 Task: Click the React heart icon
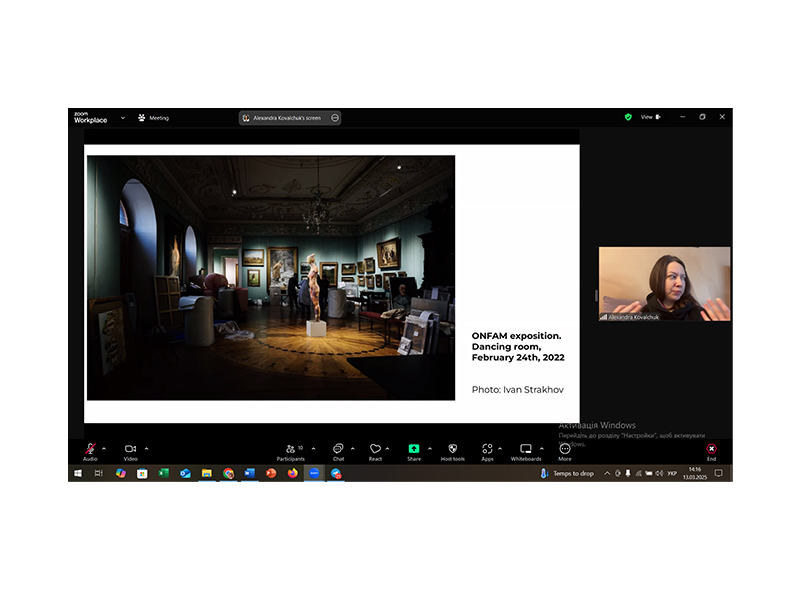(x=375, y=449)
